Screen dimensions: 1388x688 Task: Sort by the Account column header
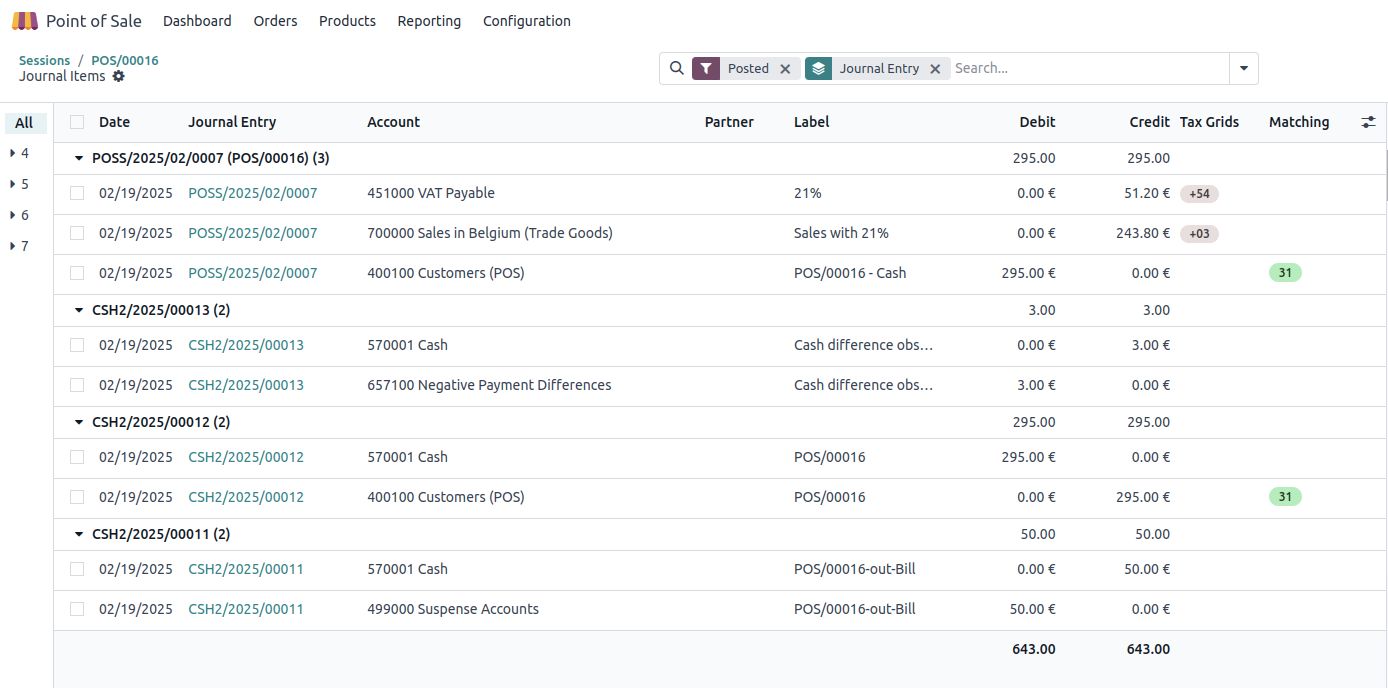394,122
